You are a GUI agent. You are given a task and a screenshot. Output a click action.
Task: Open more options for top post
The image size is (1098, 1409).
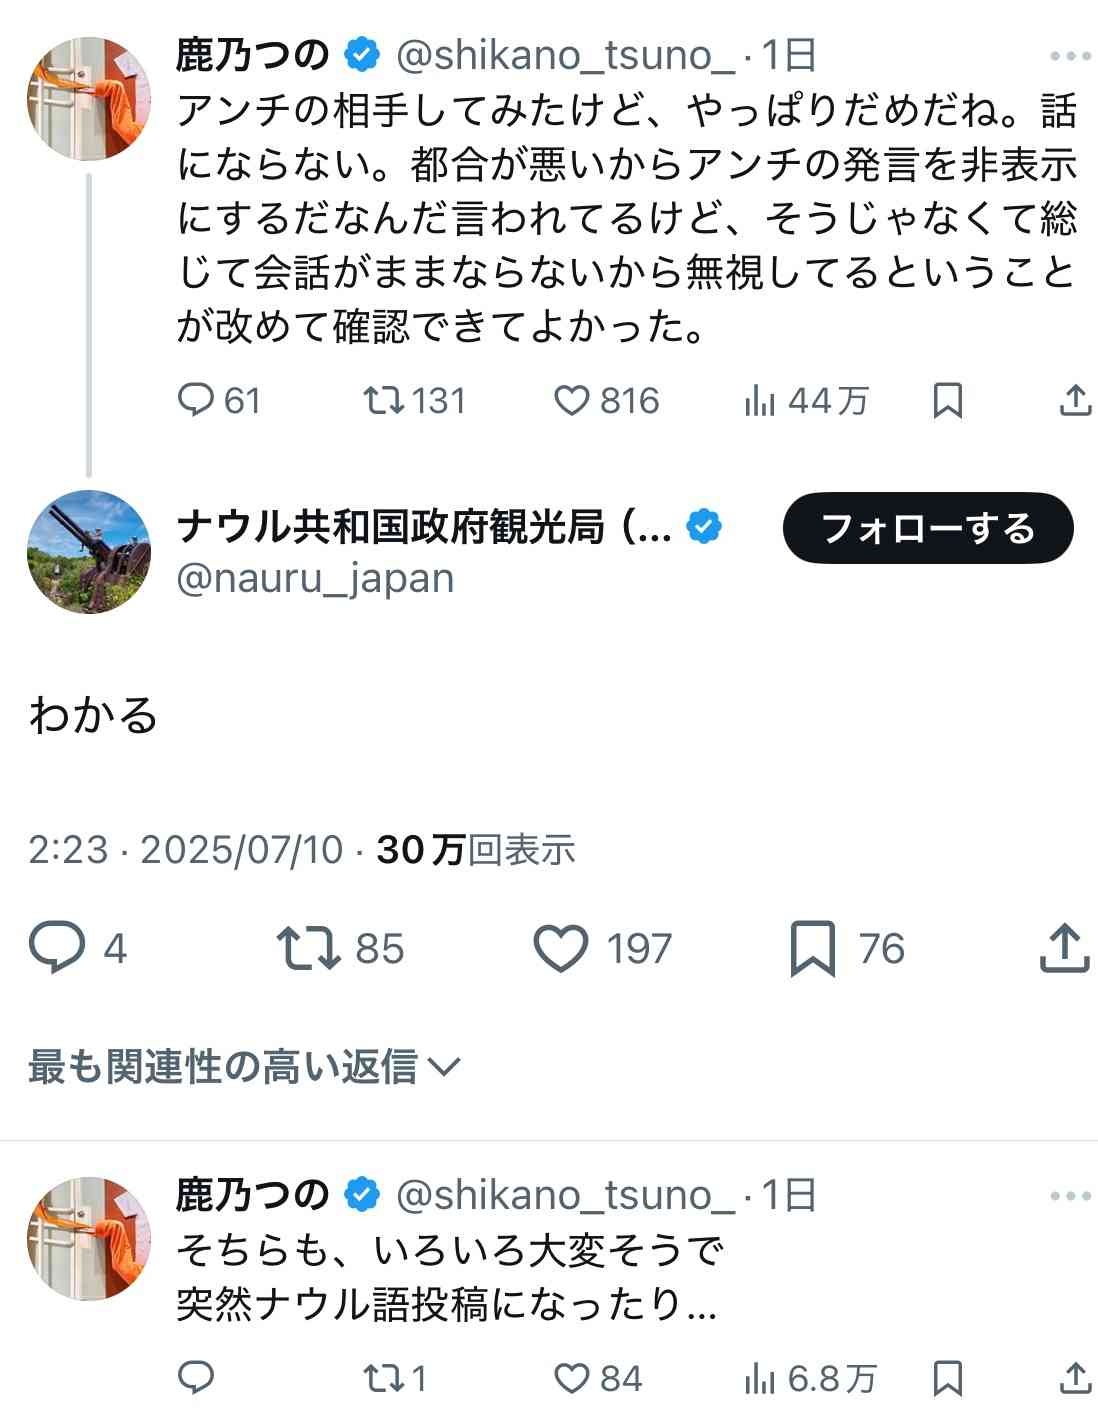(x=1070, y=56)
